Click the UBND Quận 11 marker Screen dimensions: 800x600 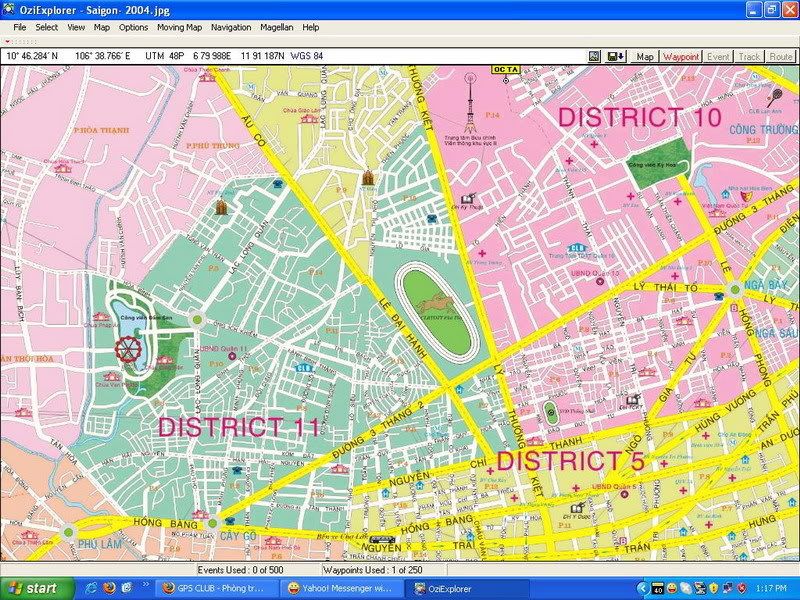[232, 356]
